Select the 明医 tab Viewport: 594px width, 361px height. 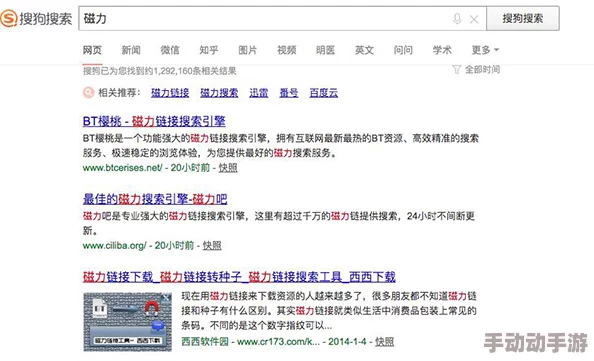pos(325,50)
